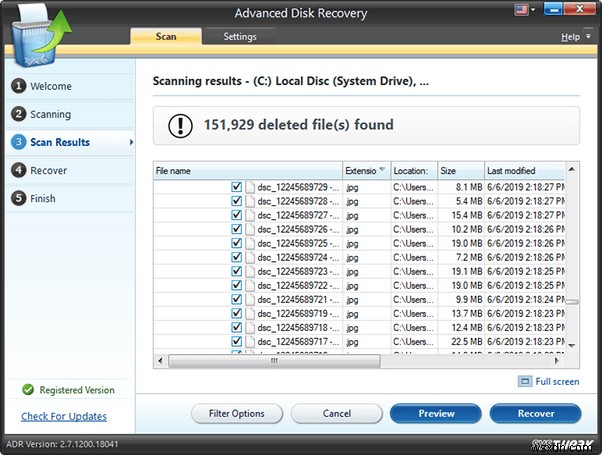Click step 4 Recover number icon
The width and height of the screenshot is (604, 458).
(x=18, y=170)
